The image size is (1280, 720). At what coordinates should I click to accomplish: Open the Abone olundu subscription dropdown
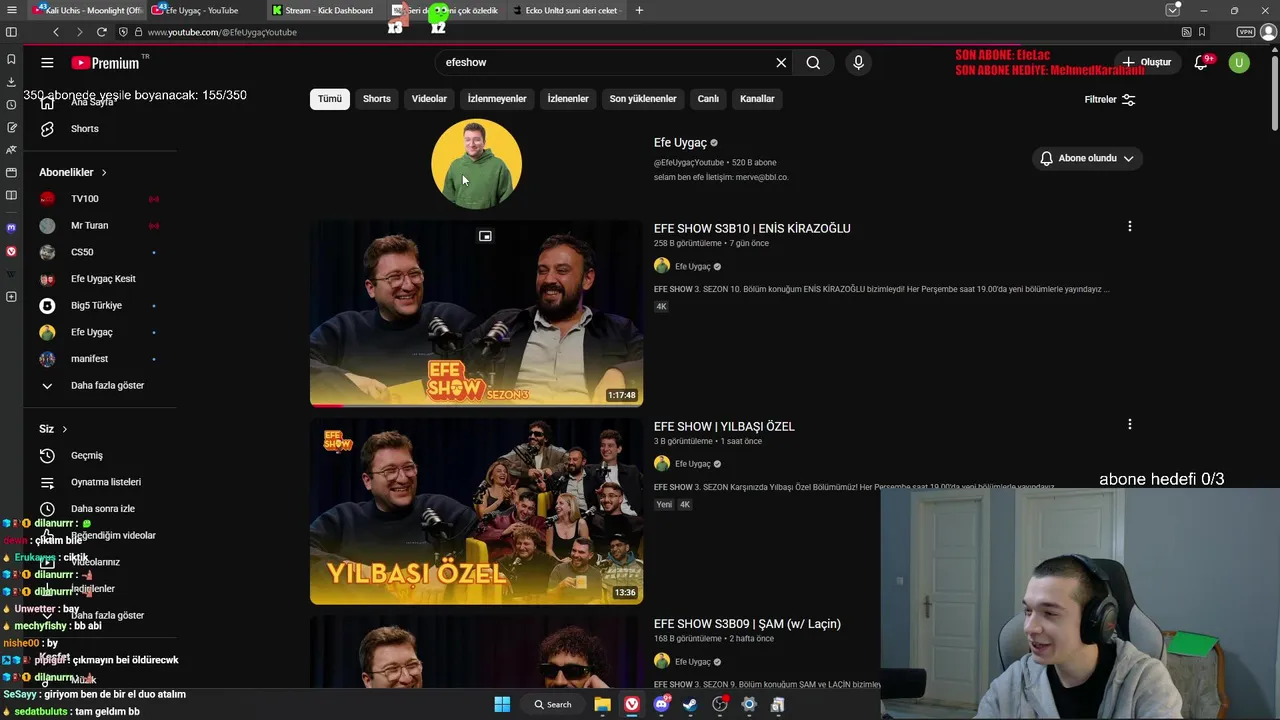(x=1087, y=158)
